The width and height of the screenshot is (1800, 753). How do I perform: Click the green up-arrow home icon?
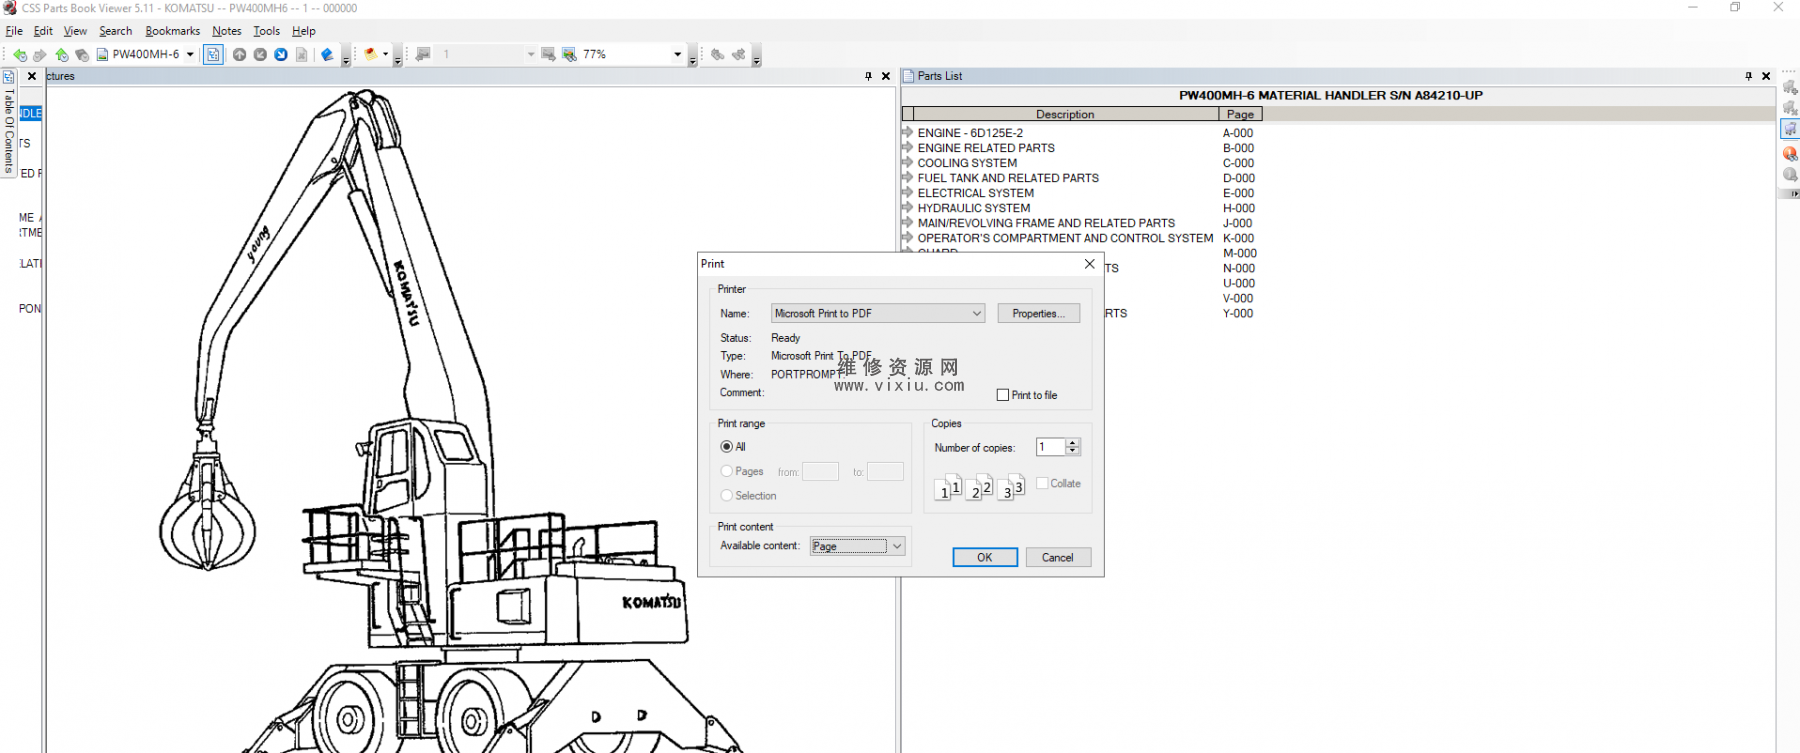click(x=62, y=55)
